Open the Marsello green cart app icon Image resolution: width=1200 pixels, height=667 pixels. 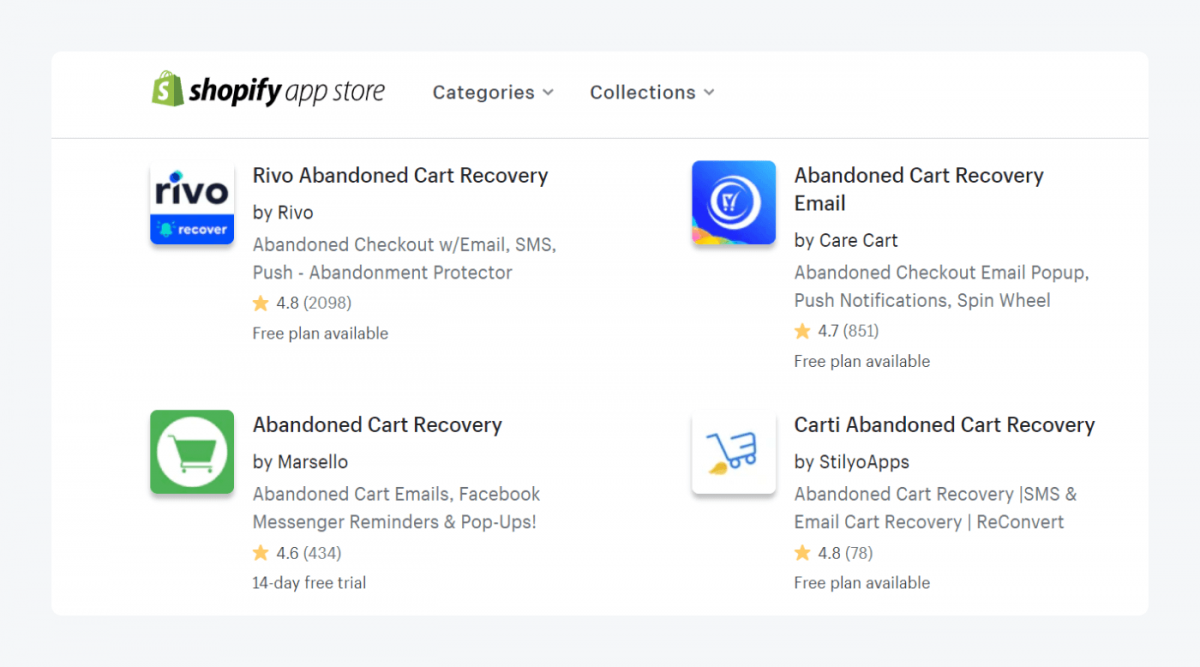pos(192,451)
